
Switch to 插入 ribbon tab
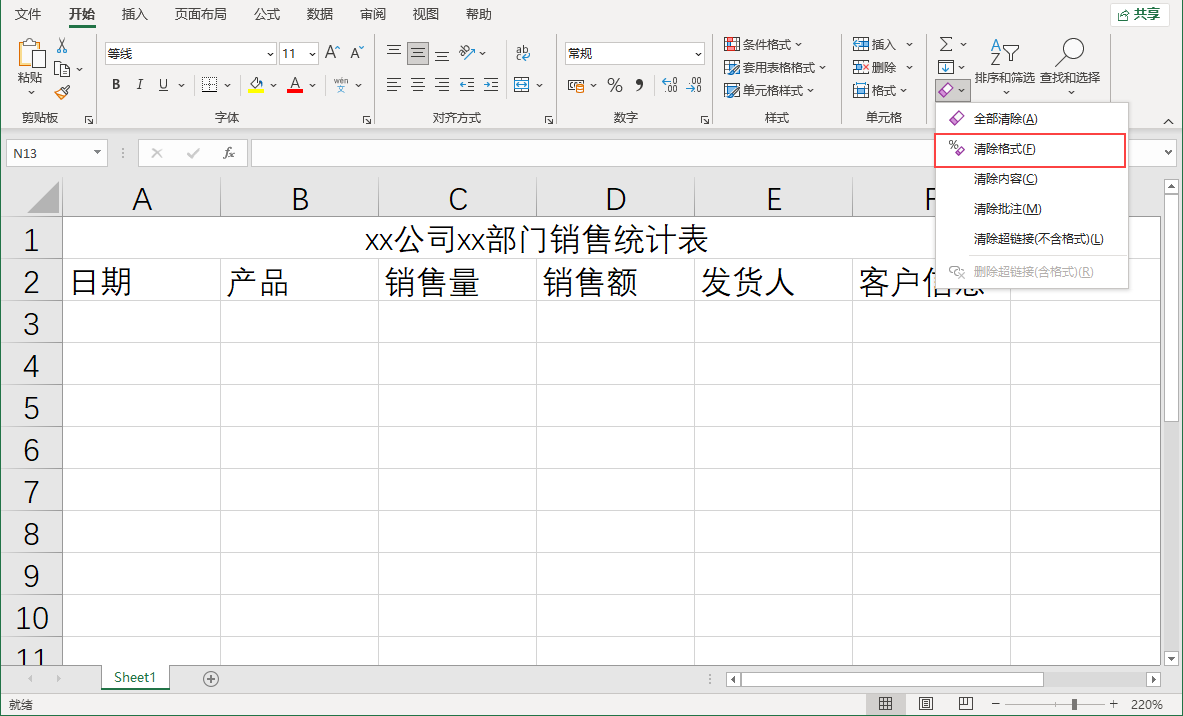click(x=134, y=14)
